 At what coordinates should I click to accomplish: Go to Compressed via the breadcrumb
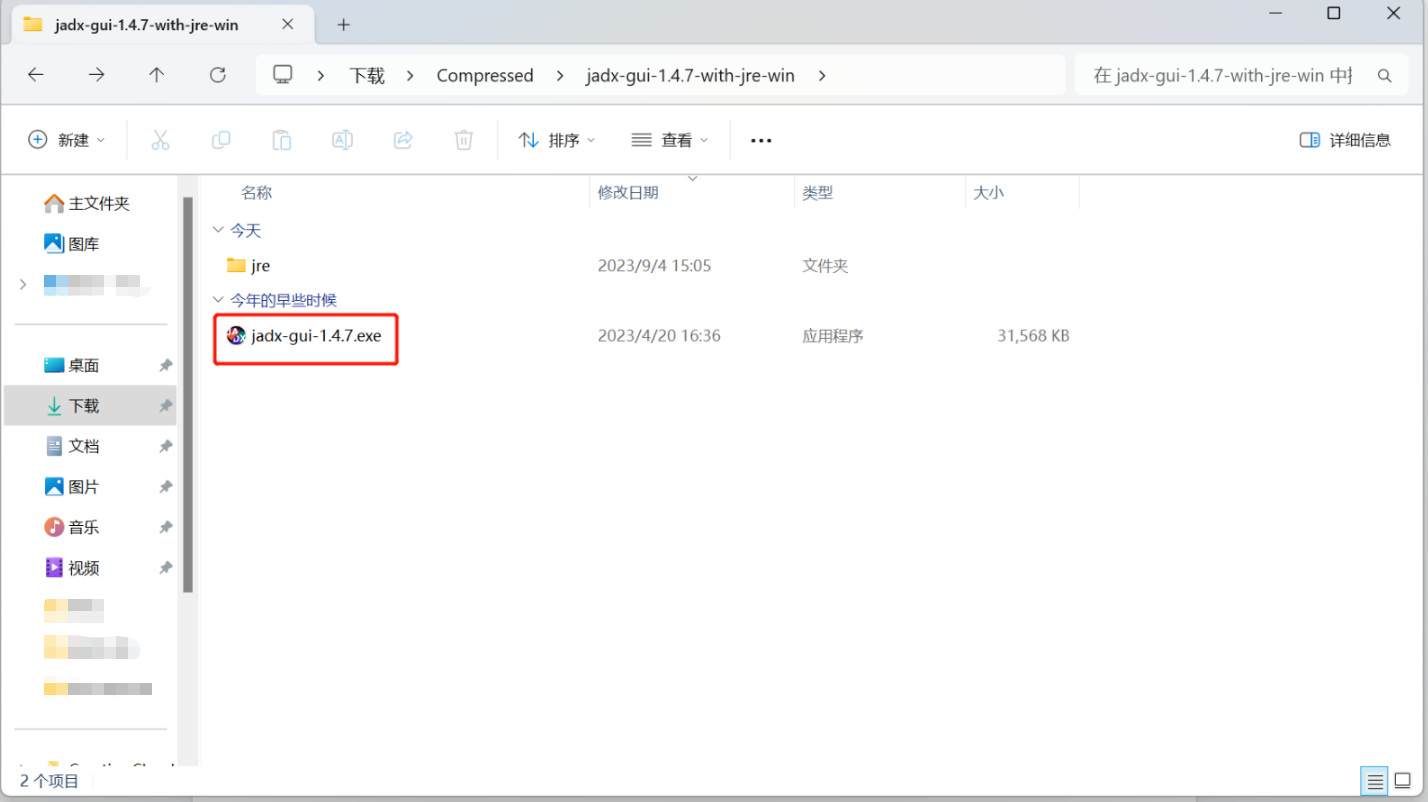click(485, 75)
